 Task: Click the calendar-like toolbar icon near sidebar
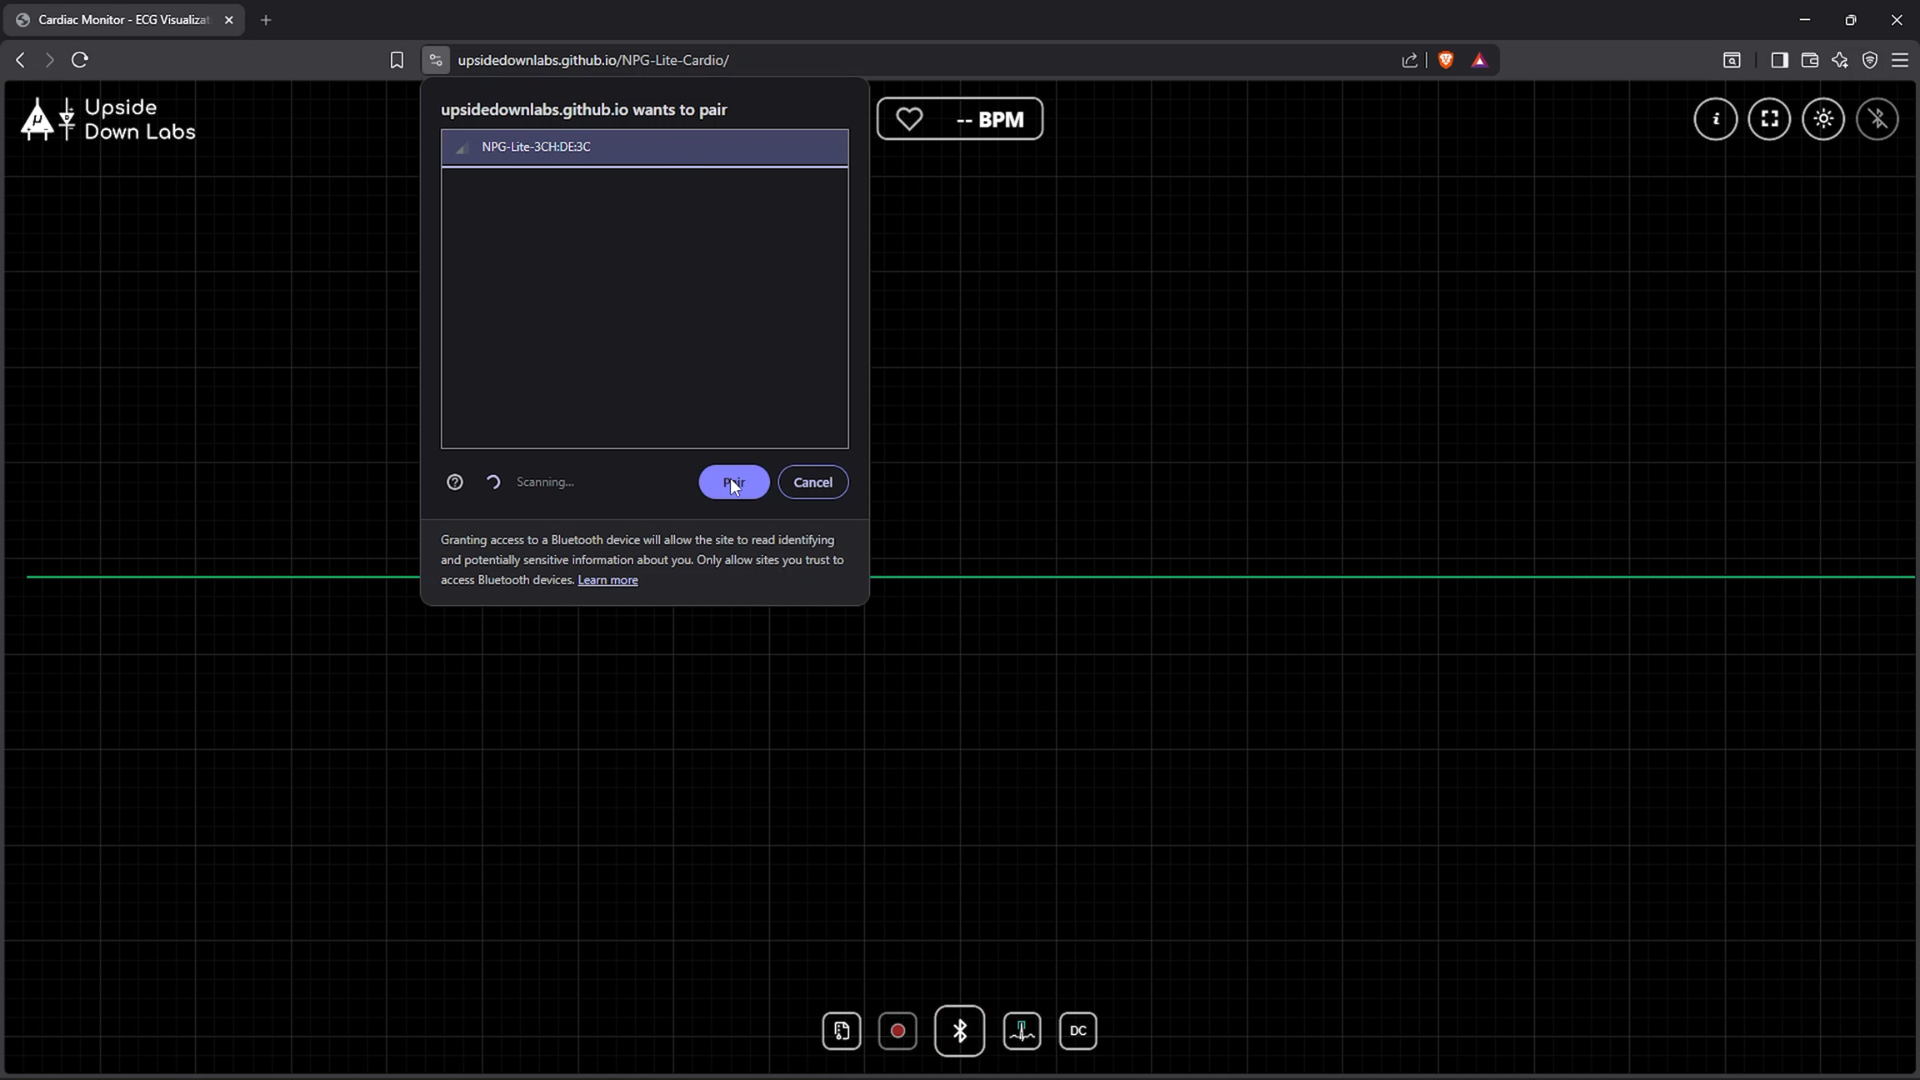[1732, 60]
